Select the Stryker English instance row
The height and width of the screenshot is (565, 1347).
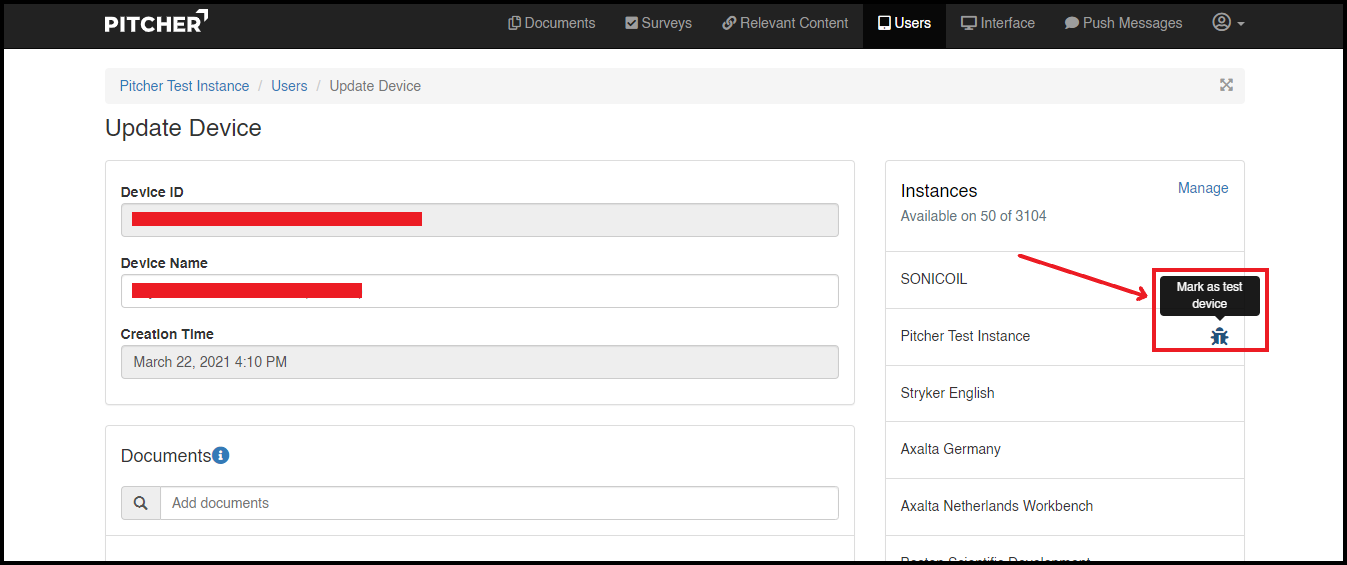coord(948,393)
